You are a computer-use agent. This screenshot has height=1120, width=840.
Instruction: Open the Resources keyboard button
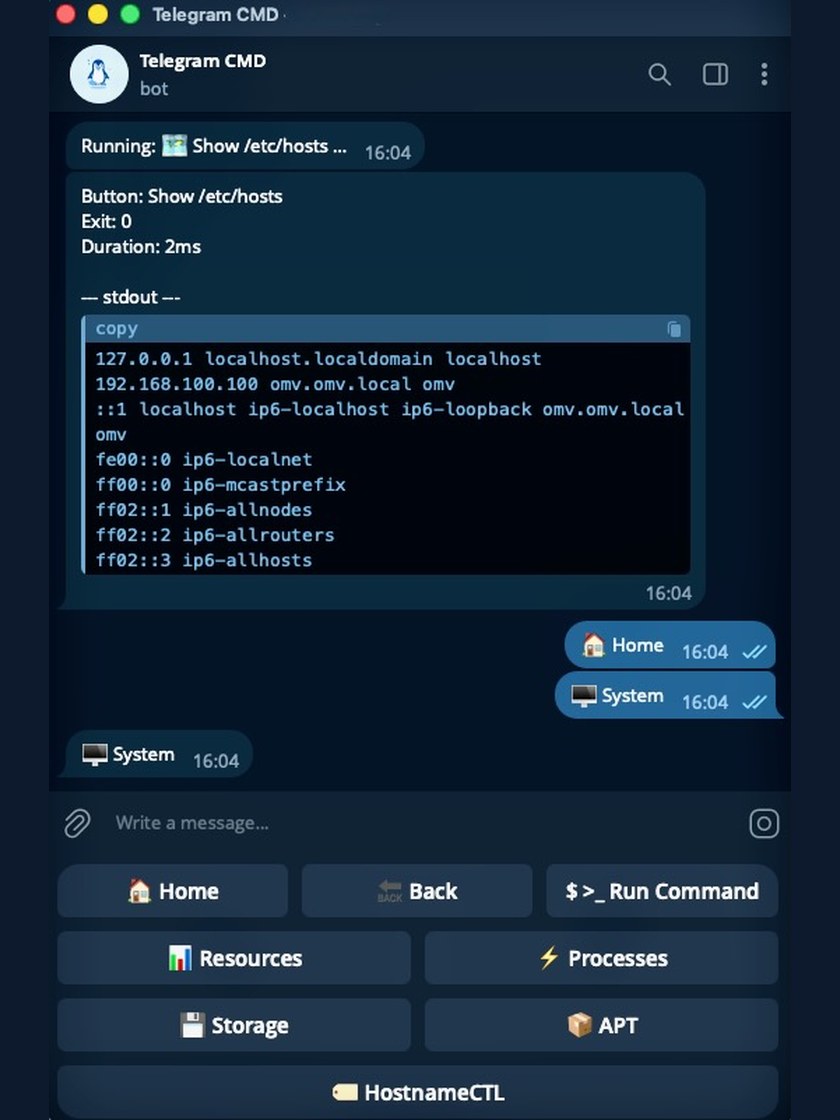pyautogui.click(x=234, y=958)
